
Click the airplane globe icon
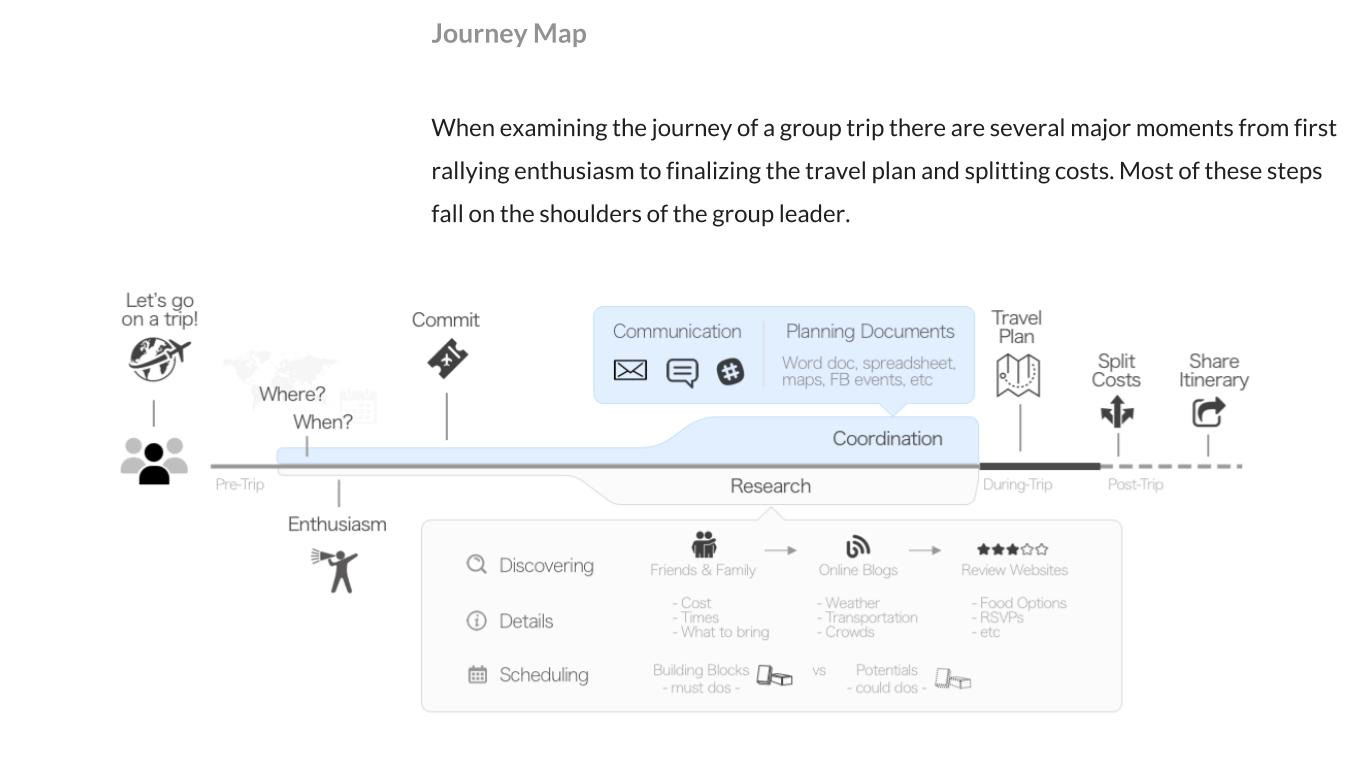click(x=159, y=358)
